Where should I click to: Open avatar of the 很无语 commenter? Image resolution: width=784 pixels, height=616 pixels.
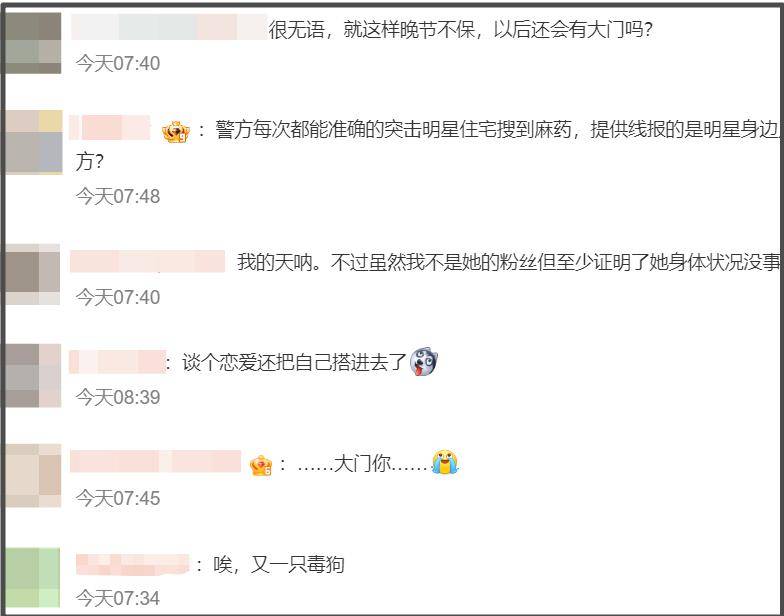point(33,43)
